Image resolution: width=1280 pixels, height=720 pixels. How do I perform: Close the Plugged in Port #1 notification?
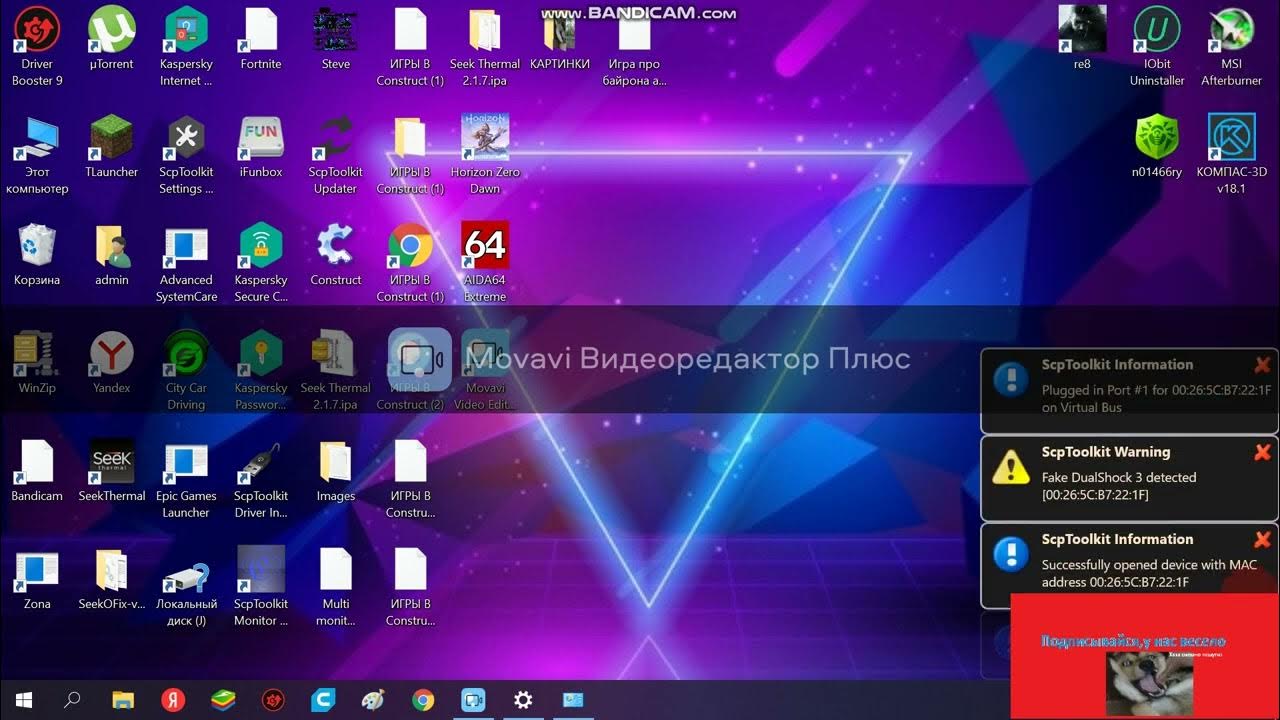1262,365
